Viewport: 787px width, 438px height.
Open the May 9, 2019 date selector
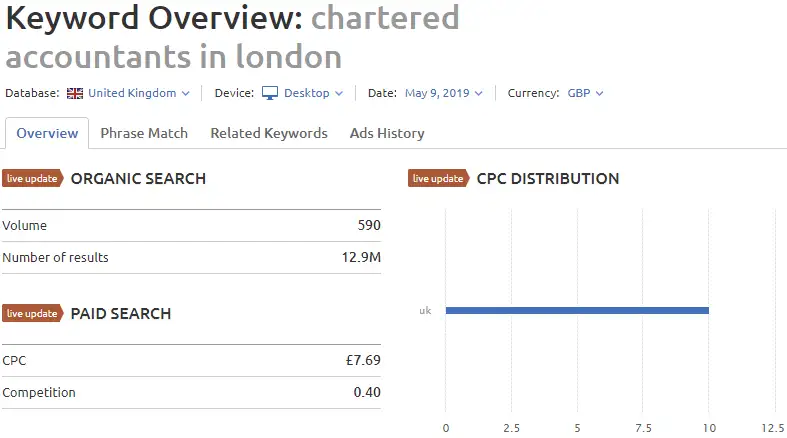[x=444, y=93]
